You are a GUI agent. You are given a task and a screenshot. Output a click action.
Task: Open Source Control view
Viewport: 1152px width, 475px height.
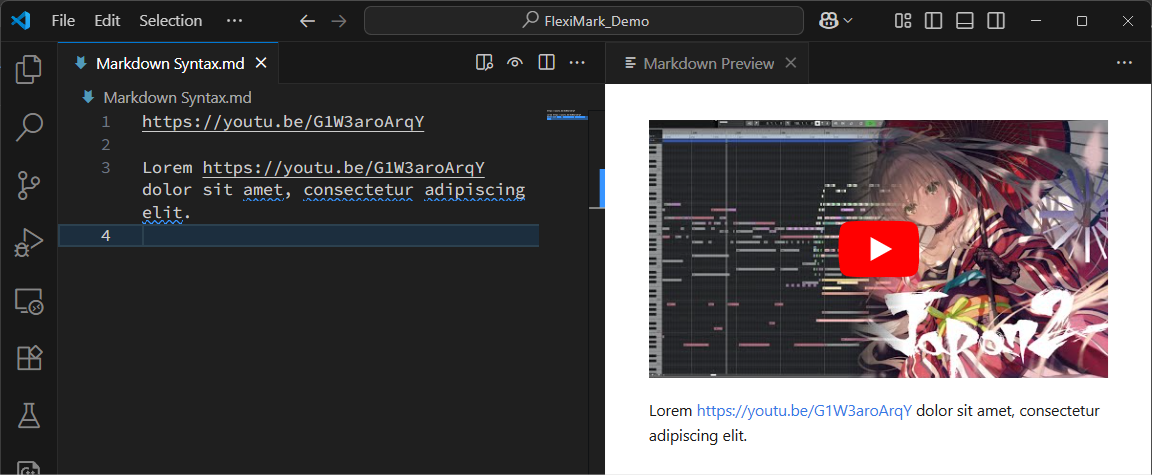pyautogui.click(x=29, y=185)
